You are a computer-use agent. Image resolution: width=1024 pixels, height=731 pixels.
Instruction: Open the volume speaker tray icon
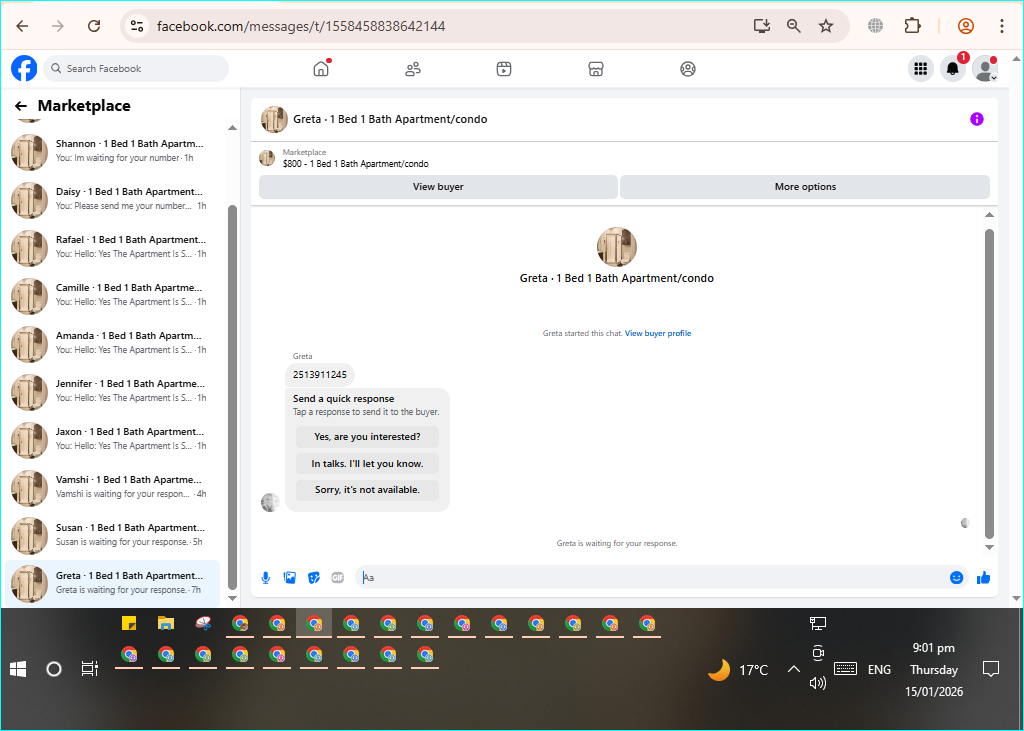click(x=818, y=683)
